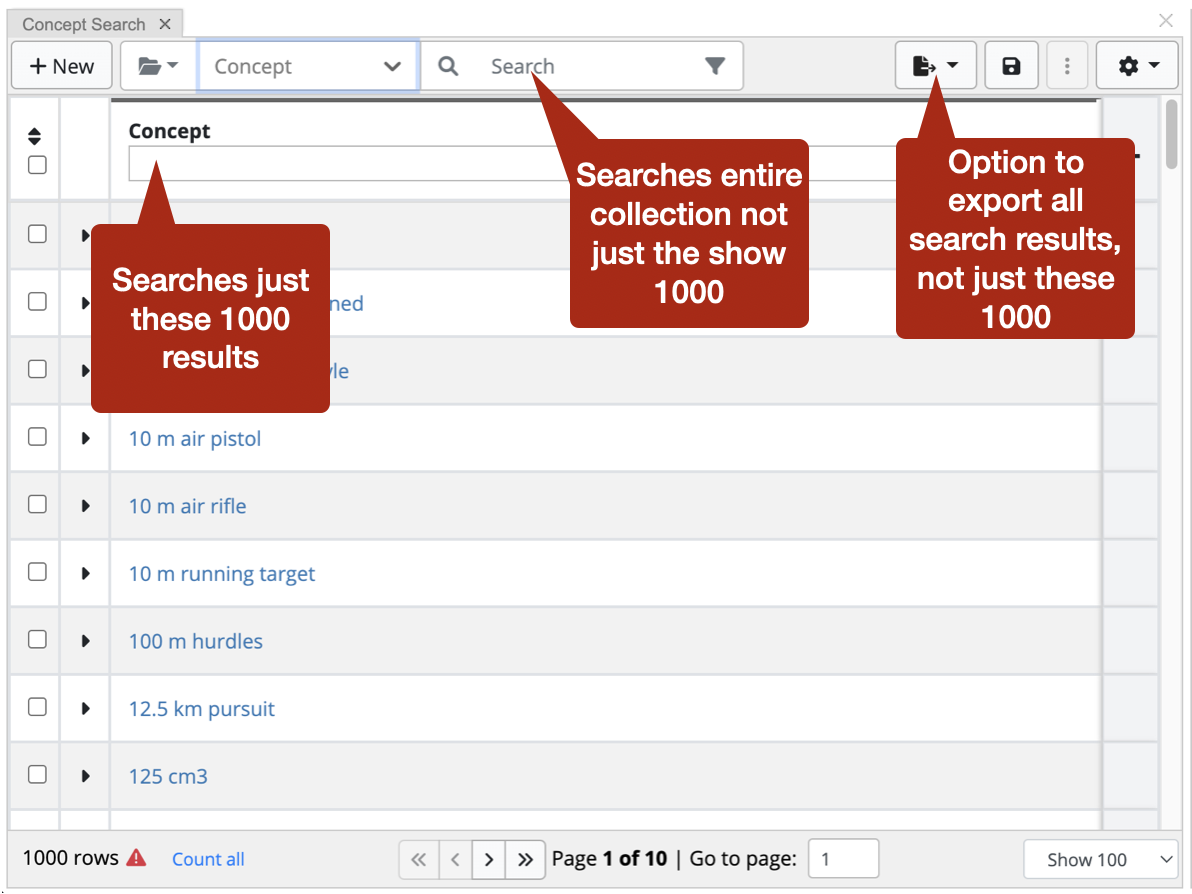Go to the last page arrow
This screenshot has height=894, width=1192.
pos(525,859)
